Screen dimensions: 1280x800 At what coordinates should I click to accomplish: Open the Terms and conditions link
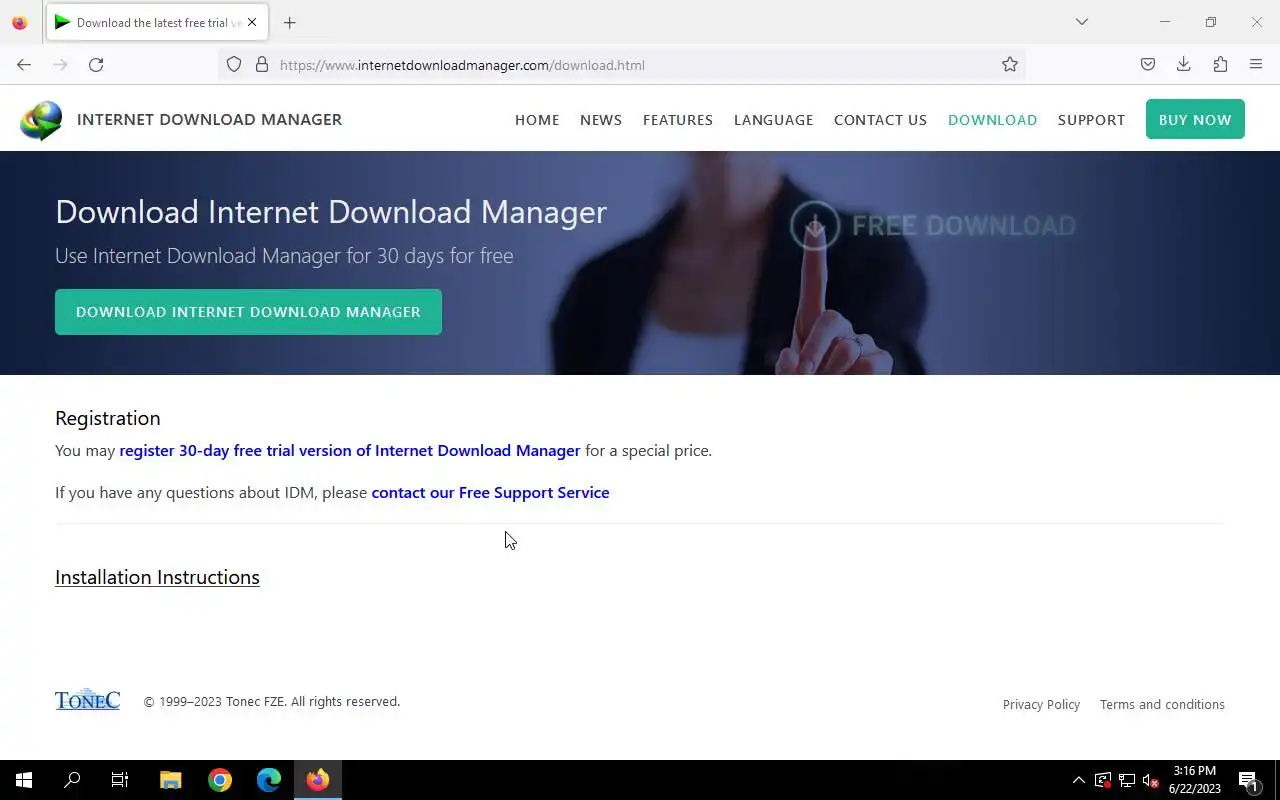pos(1162,705)
